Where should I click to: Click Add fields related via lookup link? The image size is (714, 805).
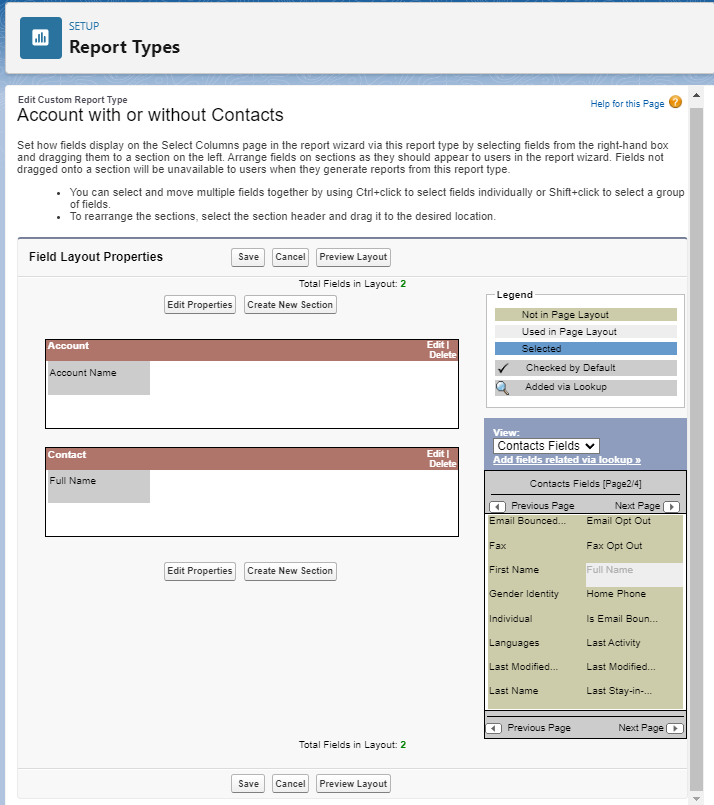(x=567, y=460)
